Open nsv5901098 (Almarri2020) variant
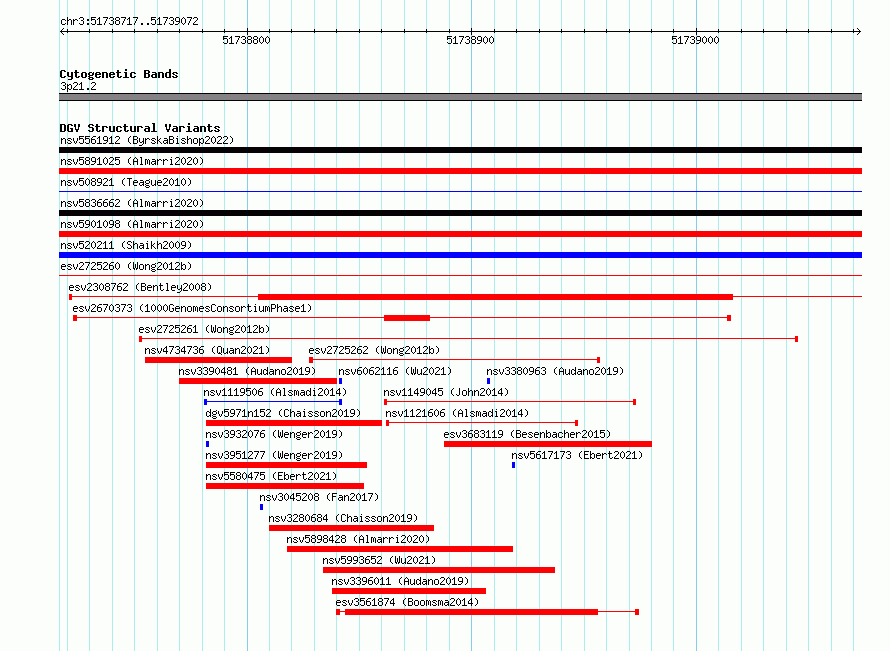The image size is (890, 651). coord(132,224)
